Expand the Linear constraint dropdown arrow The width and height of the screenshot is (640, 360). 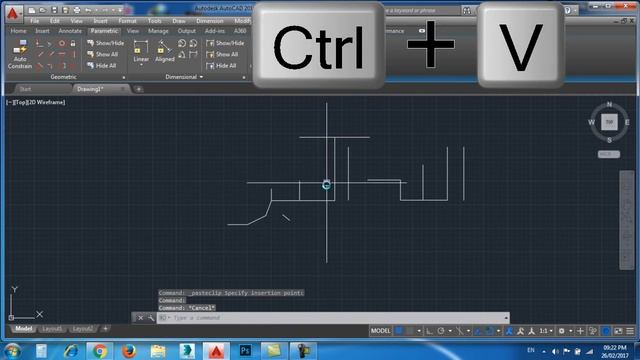click(141, 65)
